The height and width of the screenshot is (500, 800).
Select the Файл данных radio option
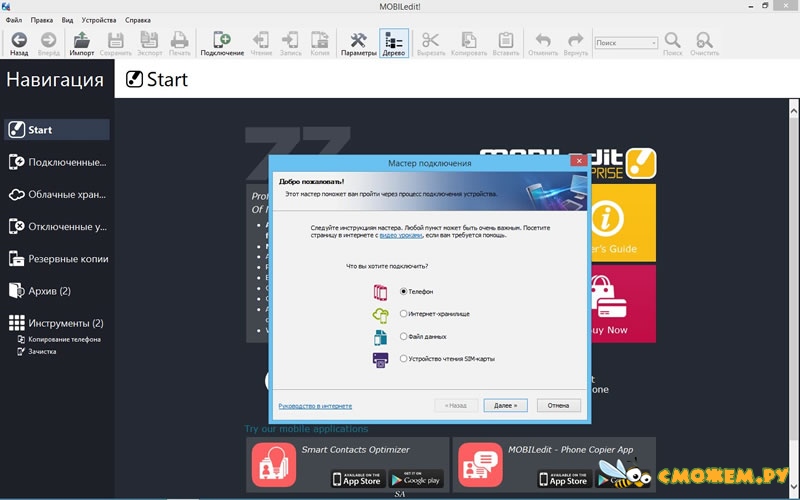(403, 336)
